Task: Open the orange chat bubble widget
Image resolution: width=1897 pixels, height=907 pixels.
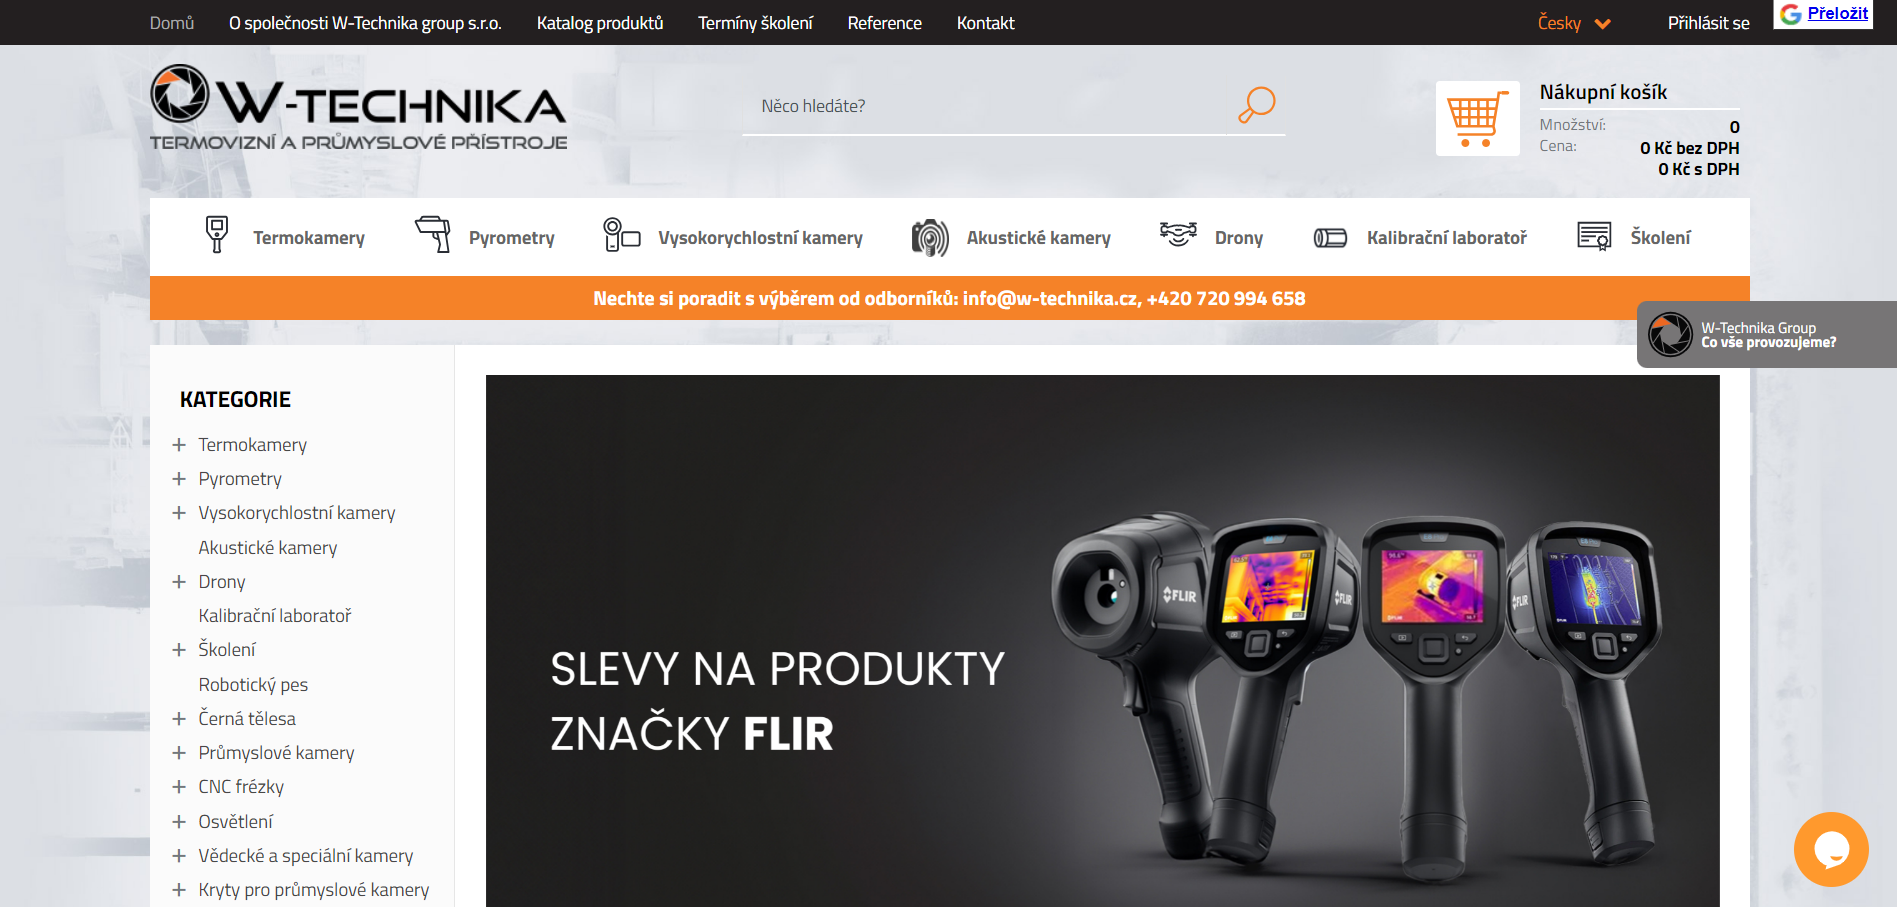Action: pos(1831,849)
